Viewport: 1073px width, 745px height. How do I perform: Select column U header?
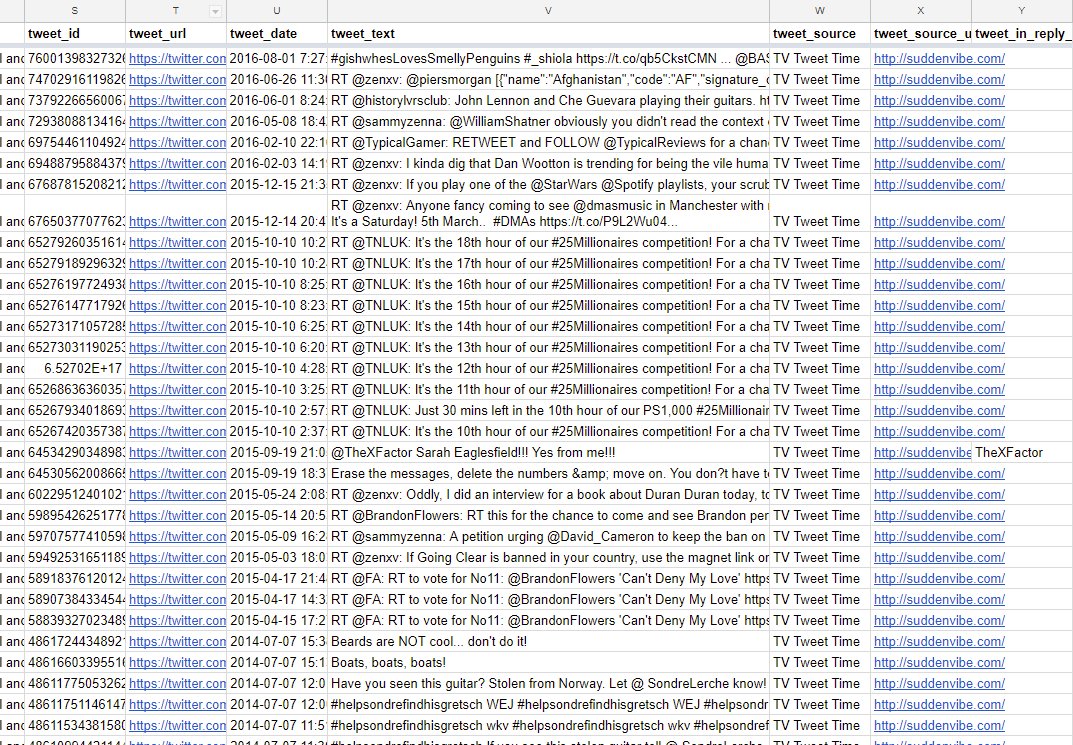276,11
